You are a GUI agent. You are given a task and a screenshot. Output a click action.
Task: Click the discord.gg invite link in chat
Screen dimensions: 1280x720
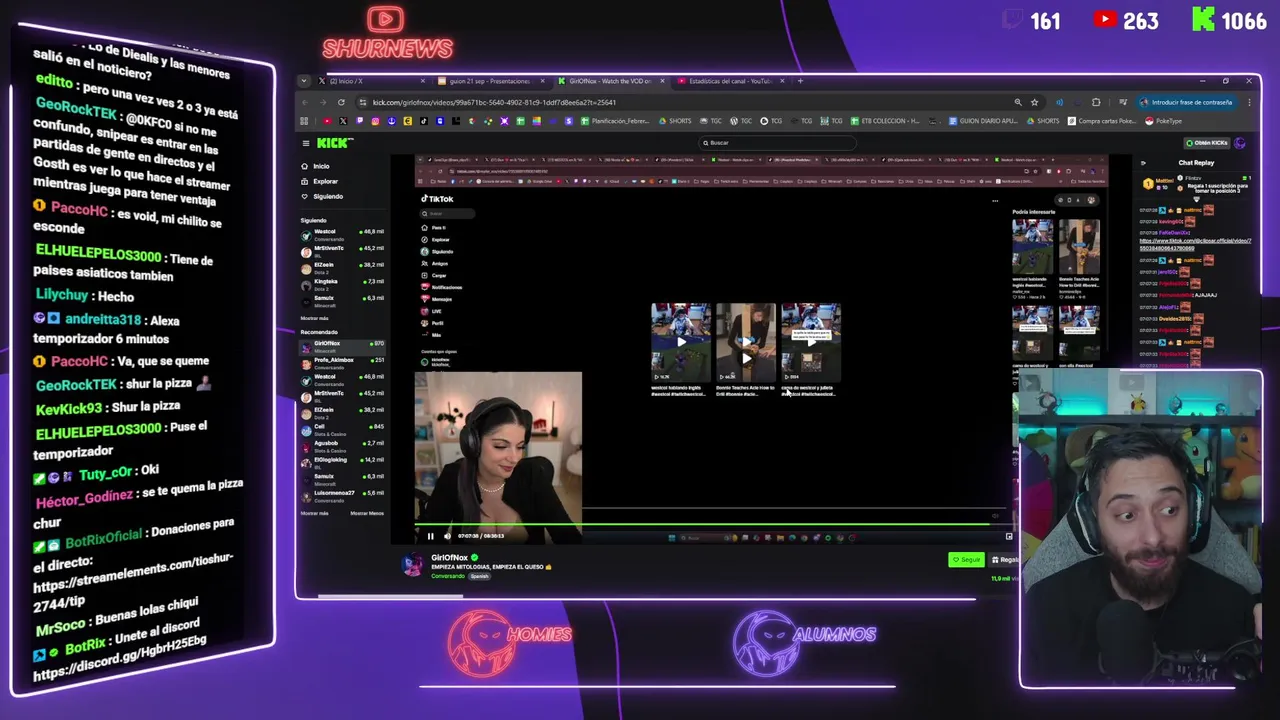(120, 658)
